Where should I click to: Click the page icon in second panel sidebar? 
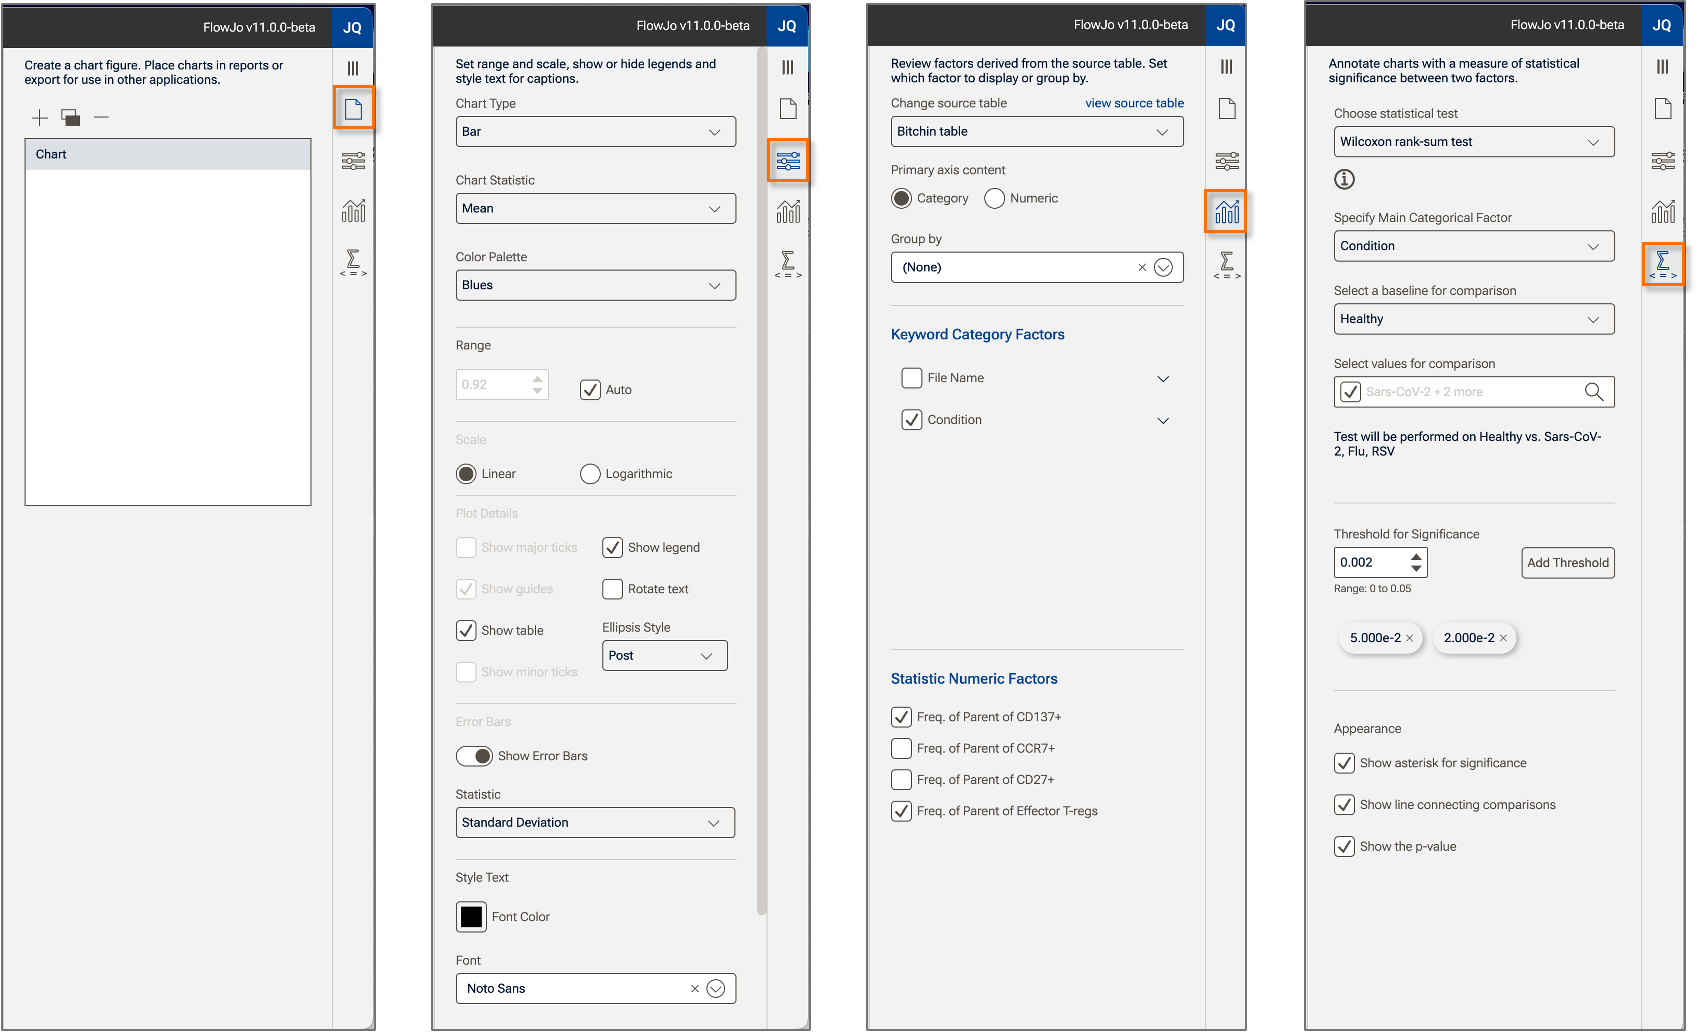coord(788,108)
